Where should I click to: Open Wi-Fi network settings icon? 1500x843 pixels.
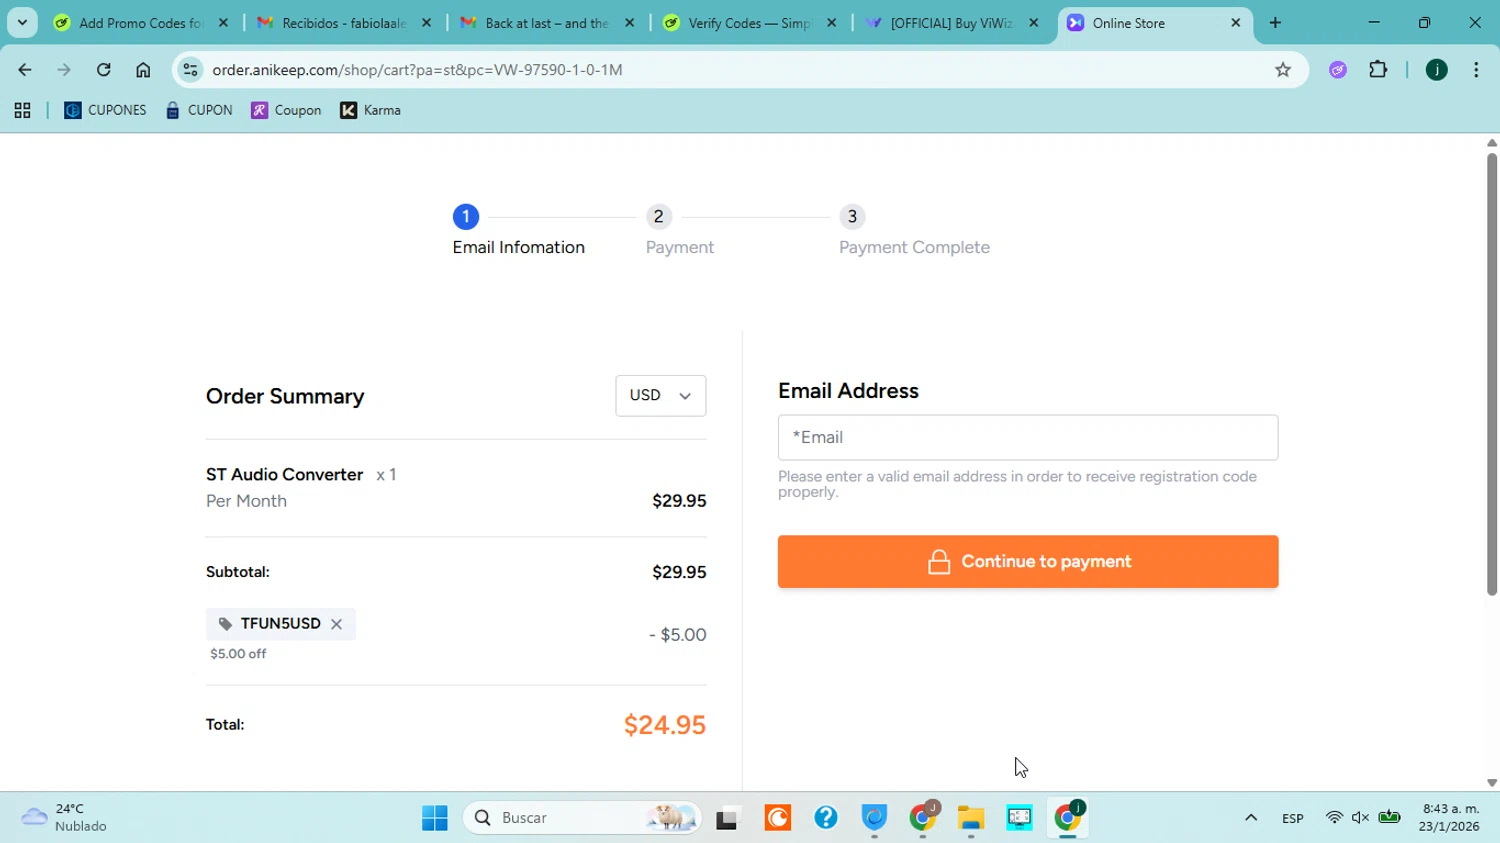(1334, 818)
